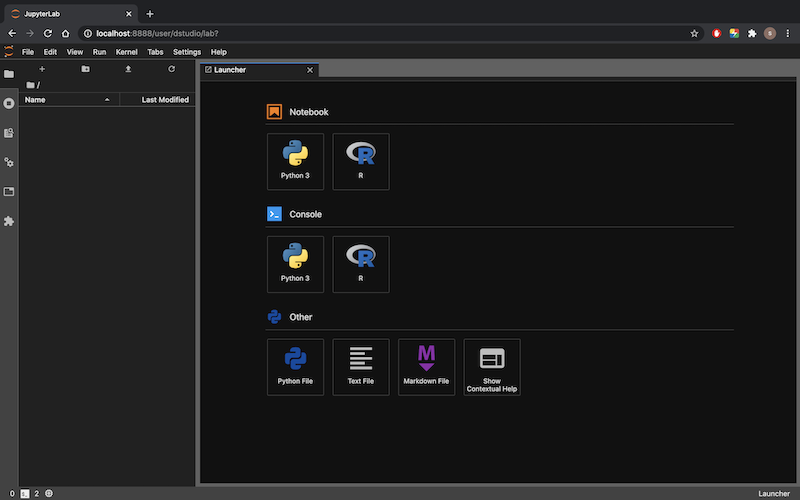
Task: Refresh the file list
Action: pyautogui.click(x=171, y=69)
